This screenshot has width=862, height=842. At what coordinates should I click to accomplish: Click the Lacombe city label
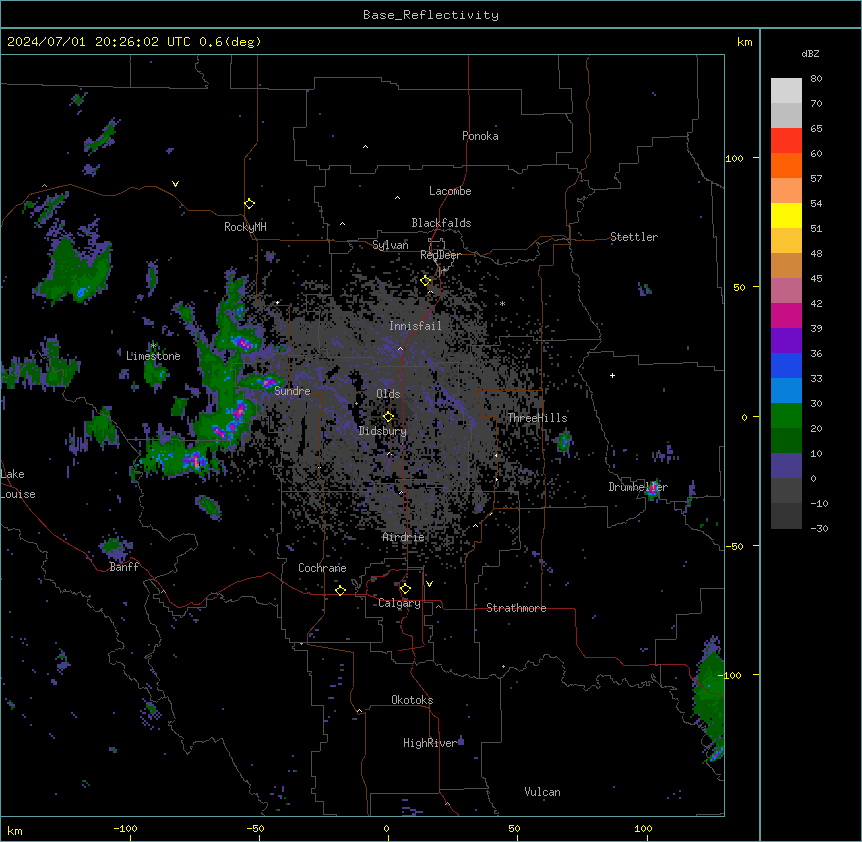point(450,191)
